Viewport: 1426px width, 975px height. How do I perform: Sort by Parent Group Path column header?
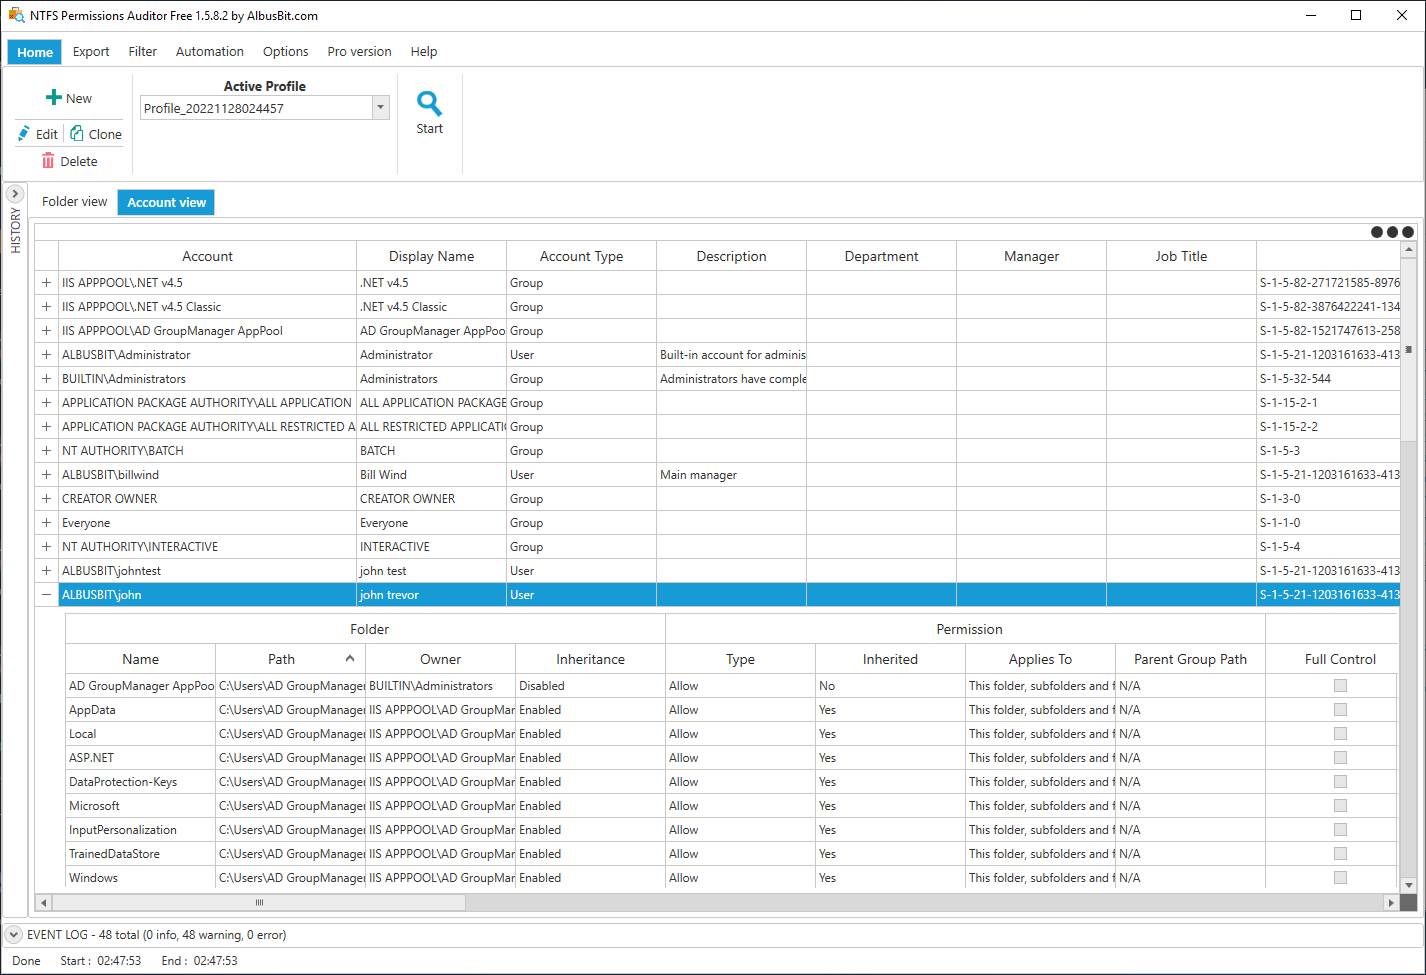click(1190, 659)
